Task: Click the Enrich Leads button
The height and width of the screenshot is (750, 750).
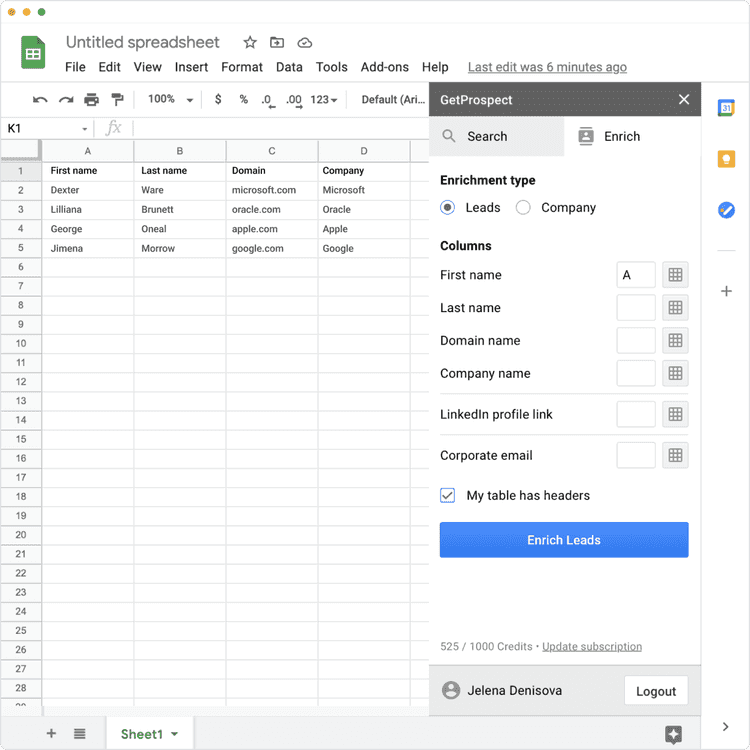Action: (564, 540)
